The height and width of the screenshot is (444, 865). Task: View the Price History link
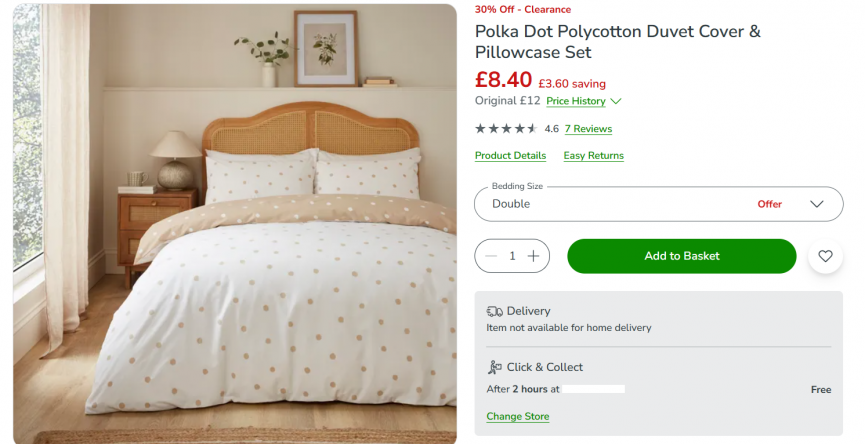[575, 101]
